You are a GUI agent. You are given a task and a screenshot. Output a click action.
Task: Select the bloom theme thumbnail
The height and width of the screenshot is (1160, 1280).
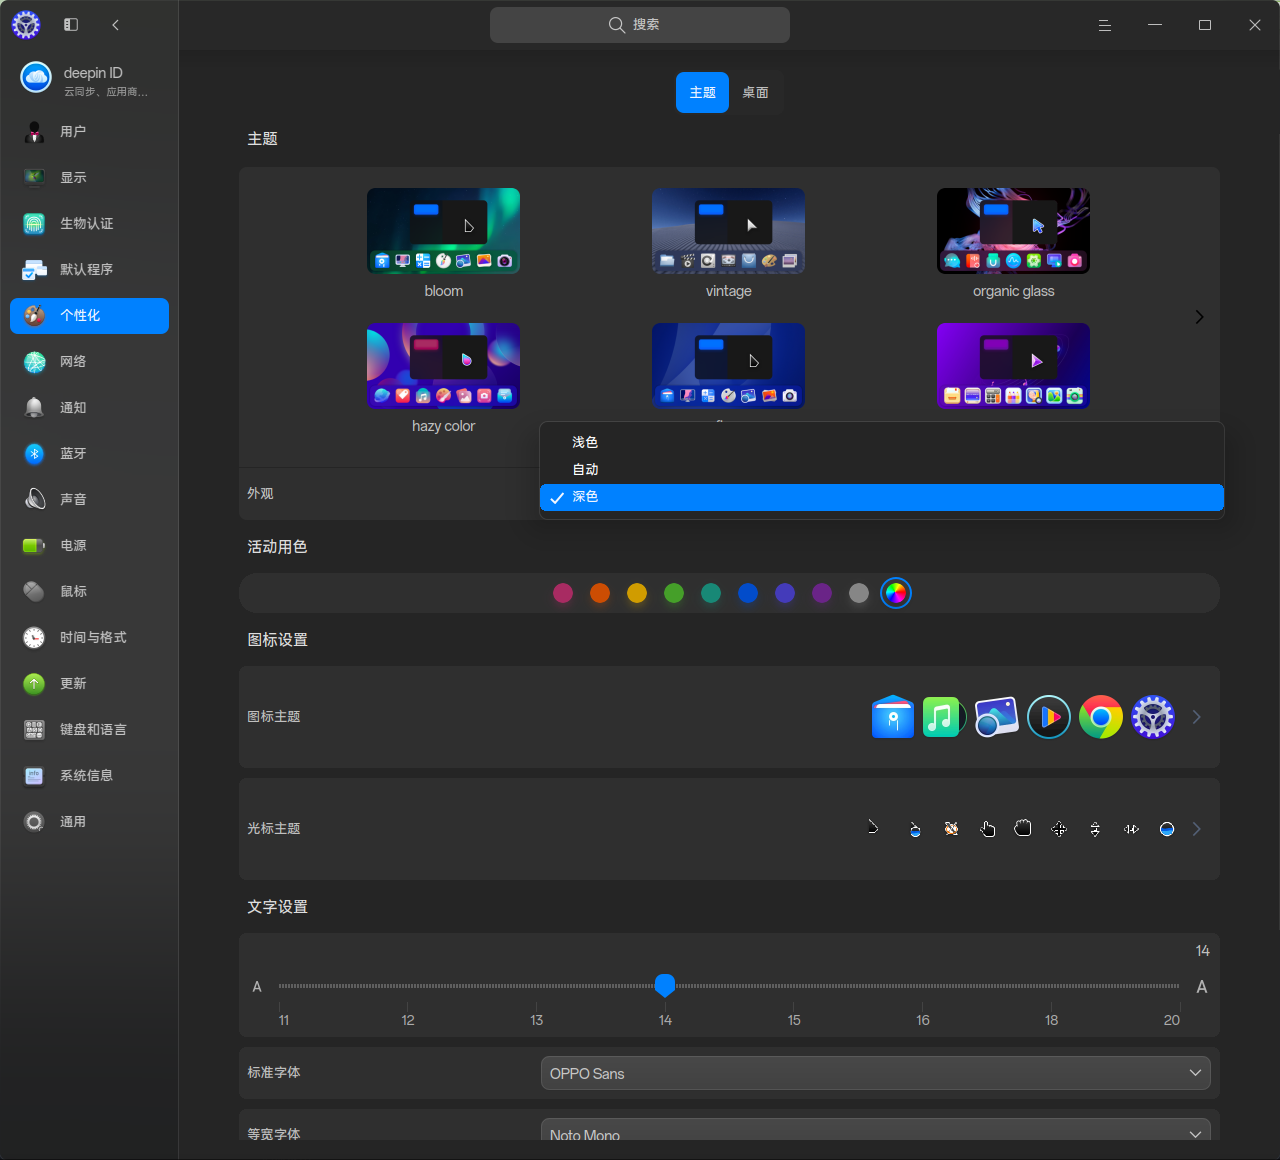click(x=443, y=231)
